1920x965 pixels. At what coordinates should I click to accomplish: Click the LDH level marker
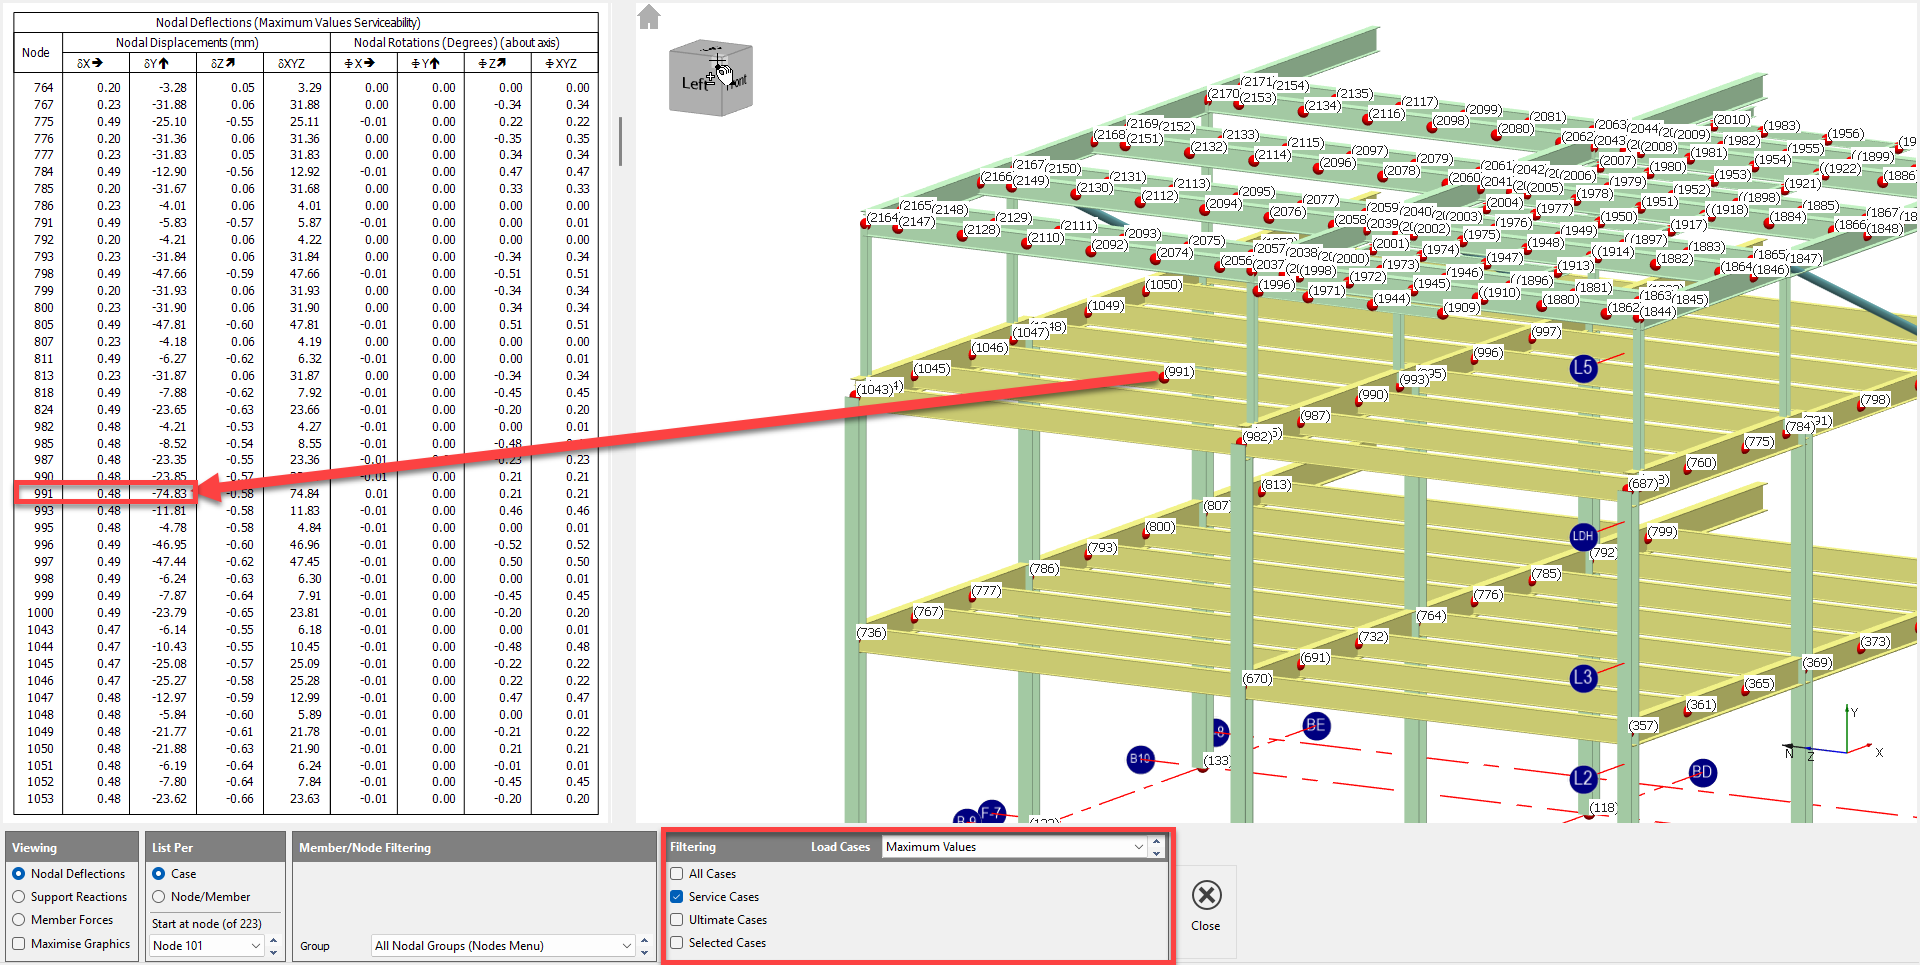1583,536
